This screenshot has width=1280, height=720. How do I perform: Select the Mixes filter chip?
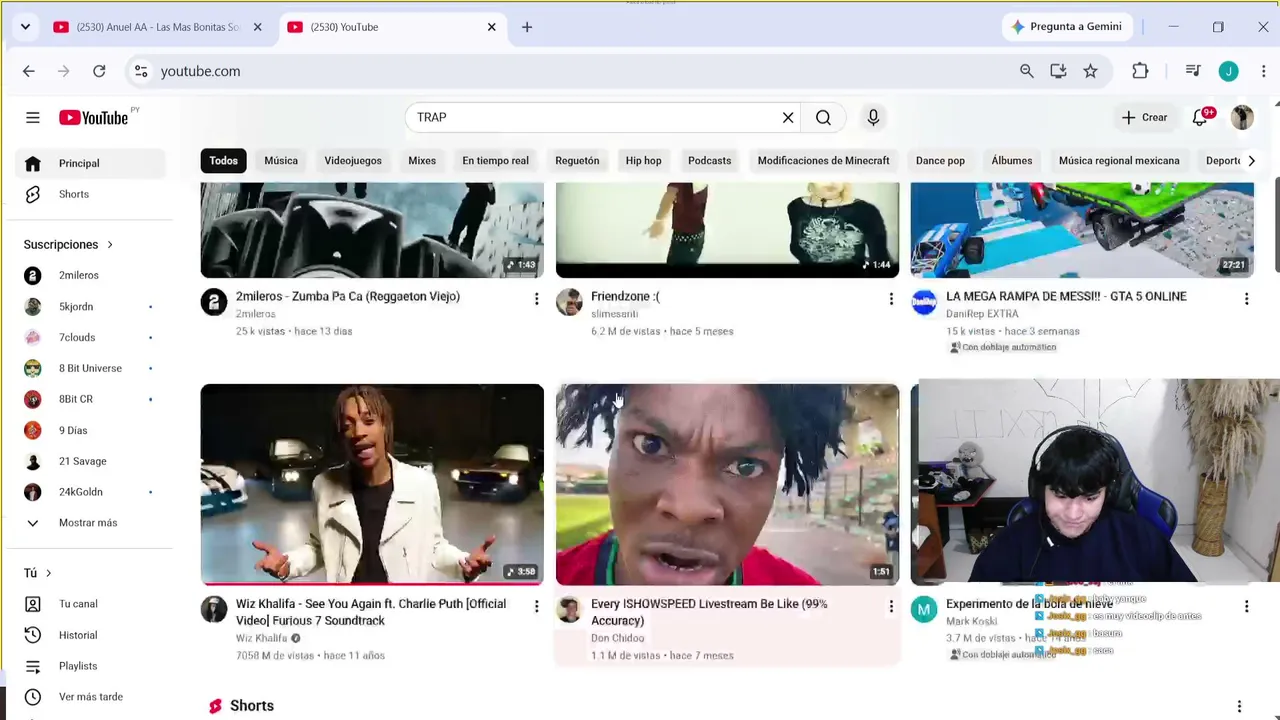422,160
